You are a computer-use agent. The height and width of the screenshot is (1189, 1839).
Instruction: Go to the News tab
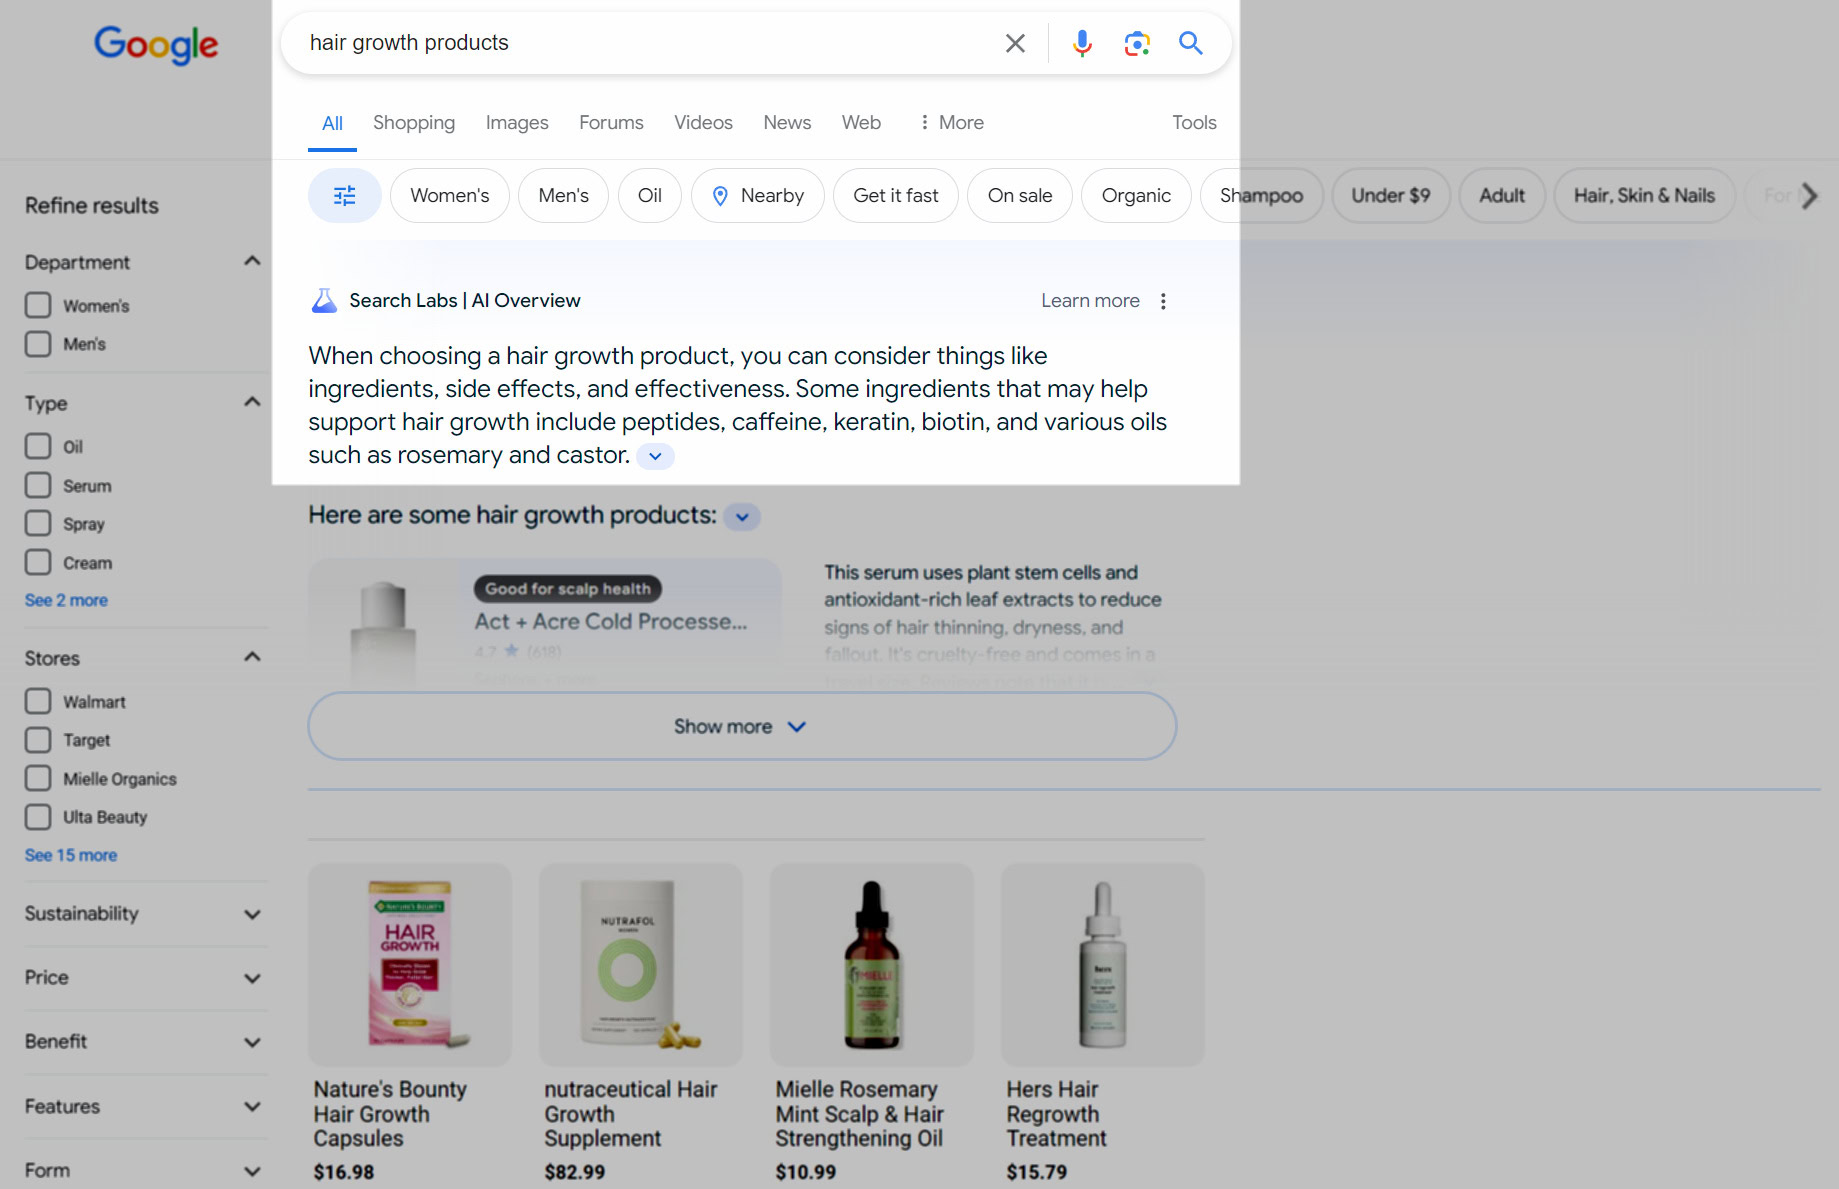(x=787, y=123)
